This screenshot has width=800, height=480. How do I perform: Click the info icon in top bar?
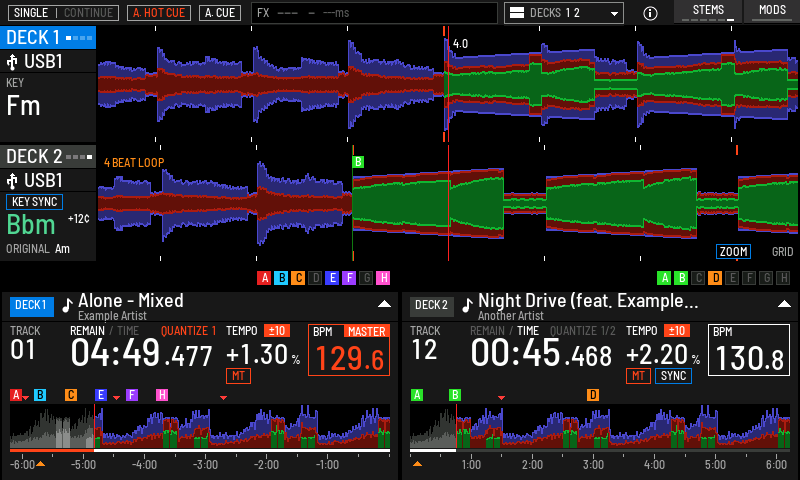[650, 13]
